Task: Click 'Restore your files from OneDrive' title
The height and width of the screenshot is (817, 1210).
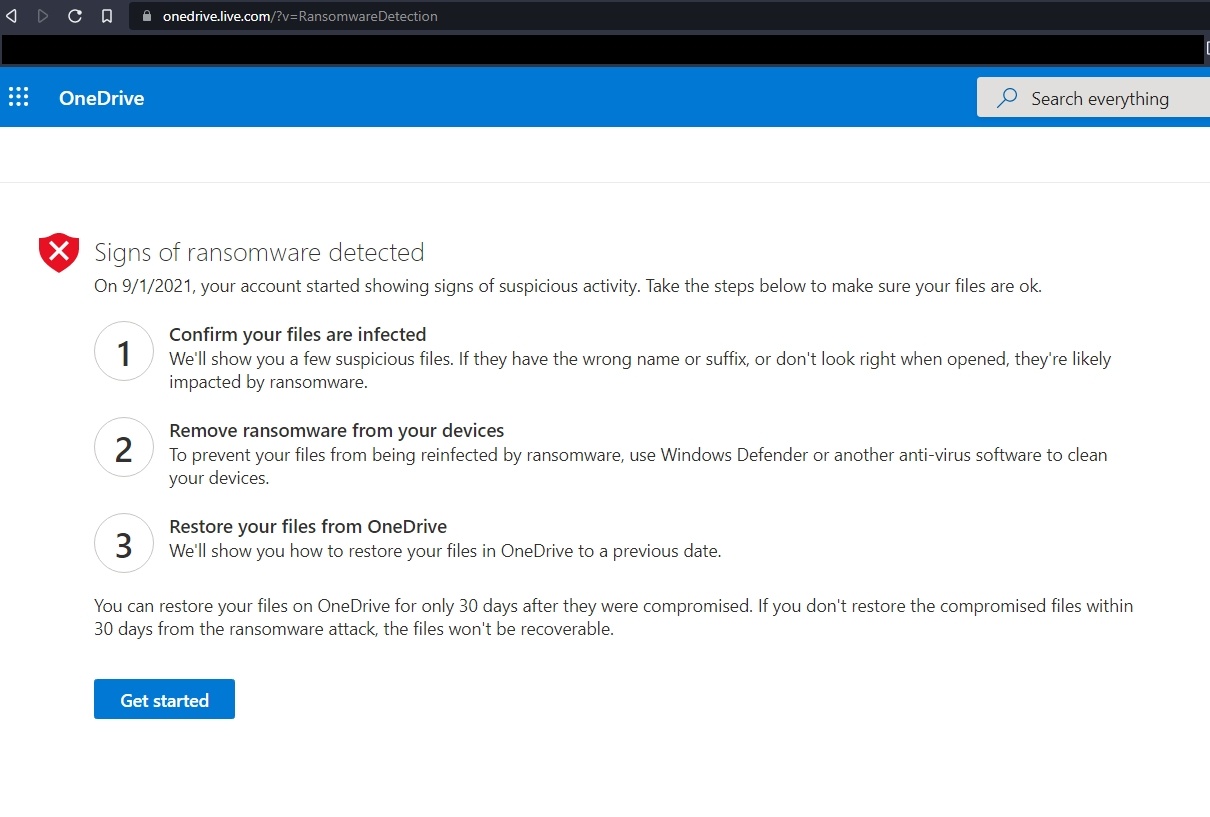Action: 308,526
